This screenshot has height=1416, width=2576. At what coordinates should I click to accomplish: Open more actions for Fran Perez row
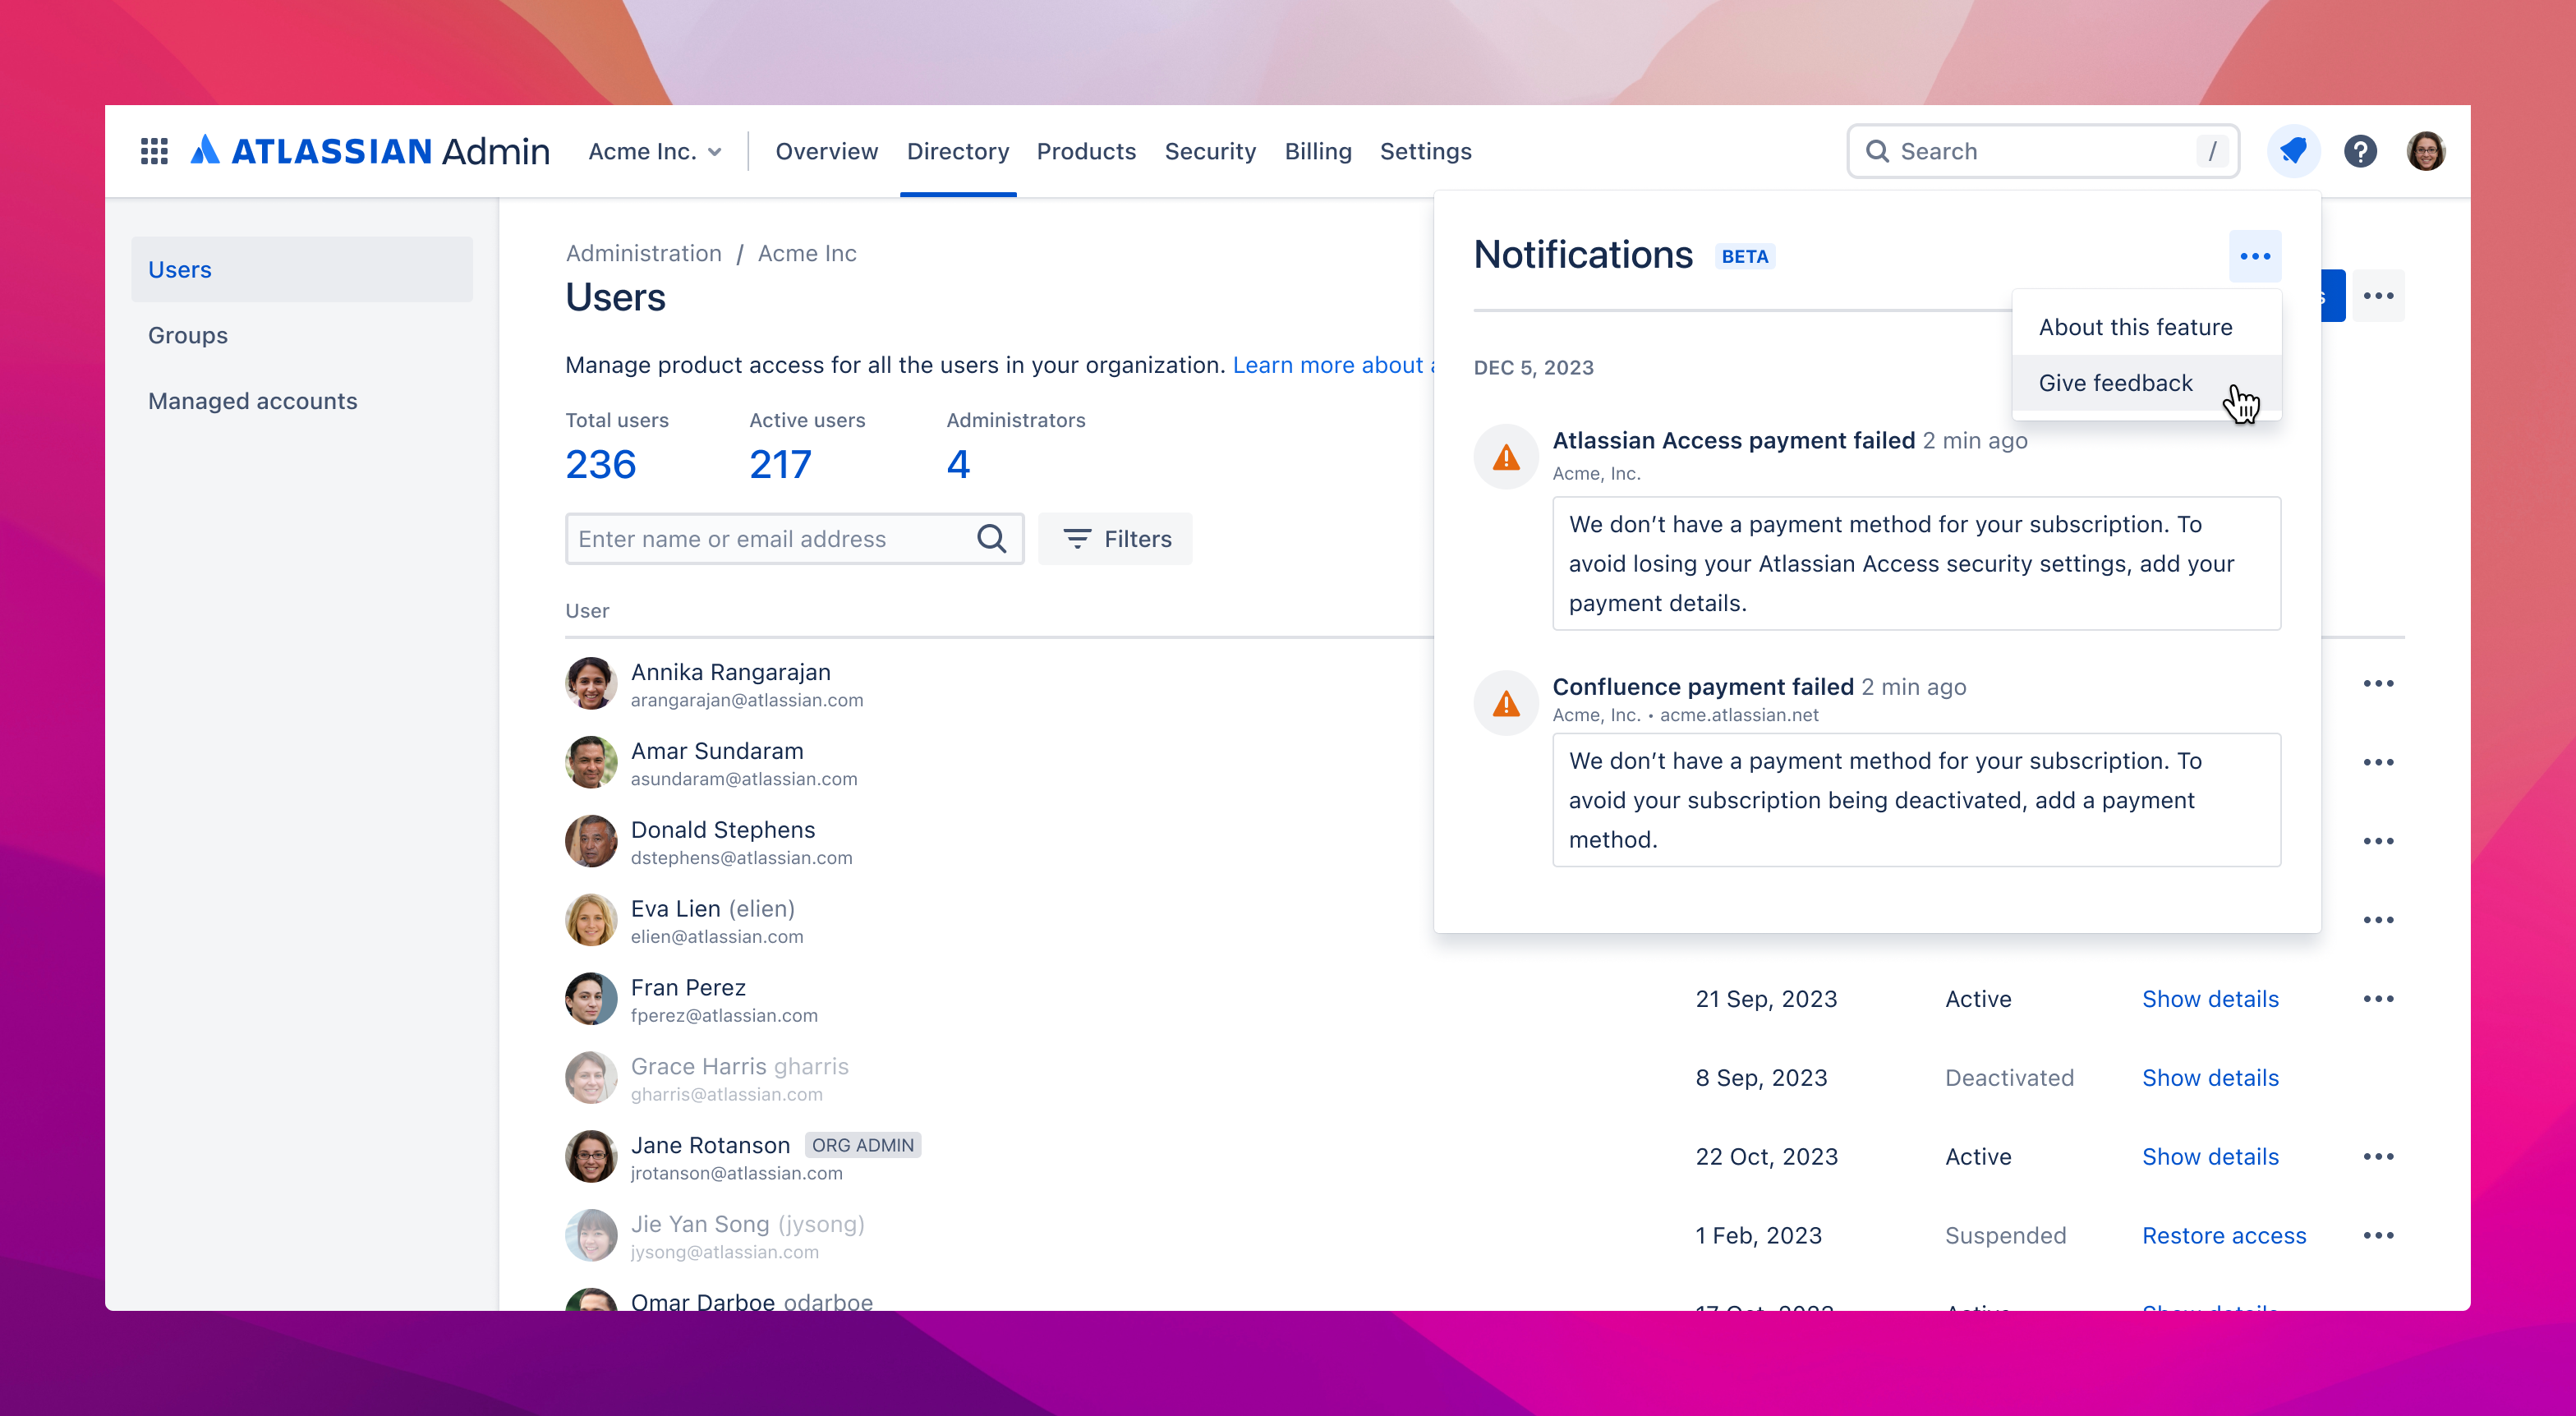click(2378, 999)
